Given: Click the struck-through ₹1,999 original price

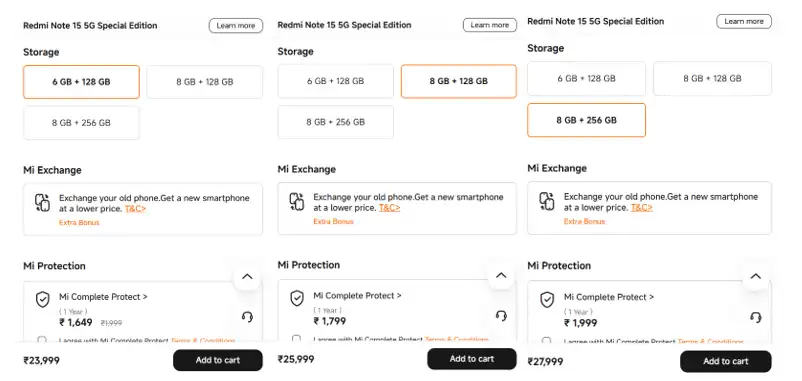Looking at the screenshot, I should 112,323.
